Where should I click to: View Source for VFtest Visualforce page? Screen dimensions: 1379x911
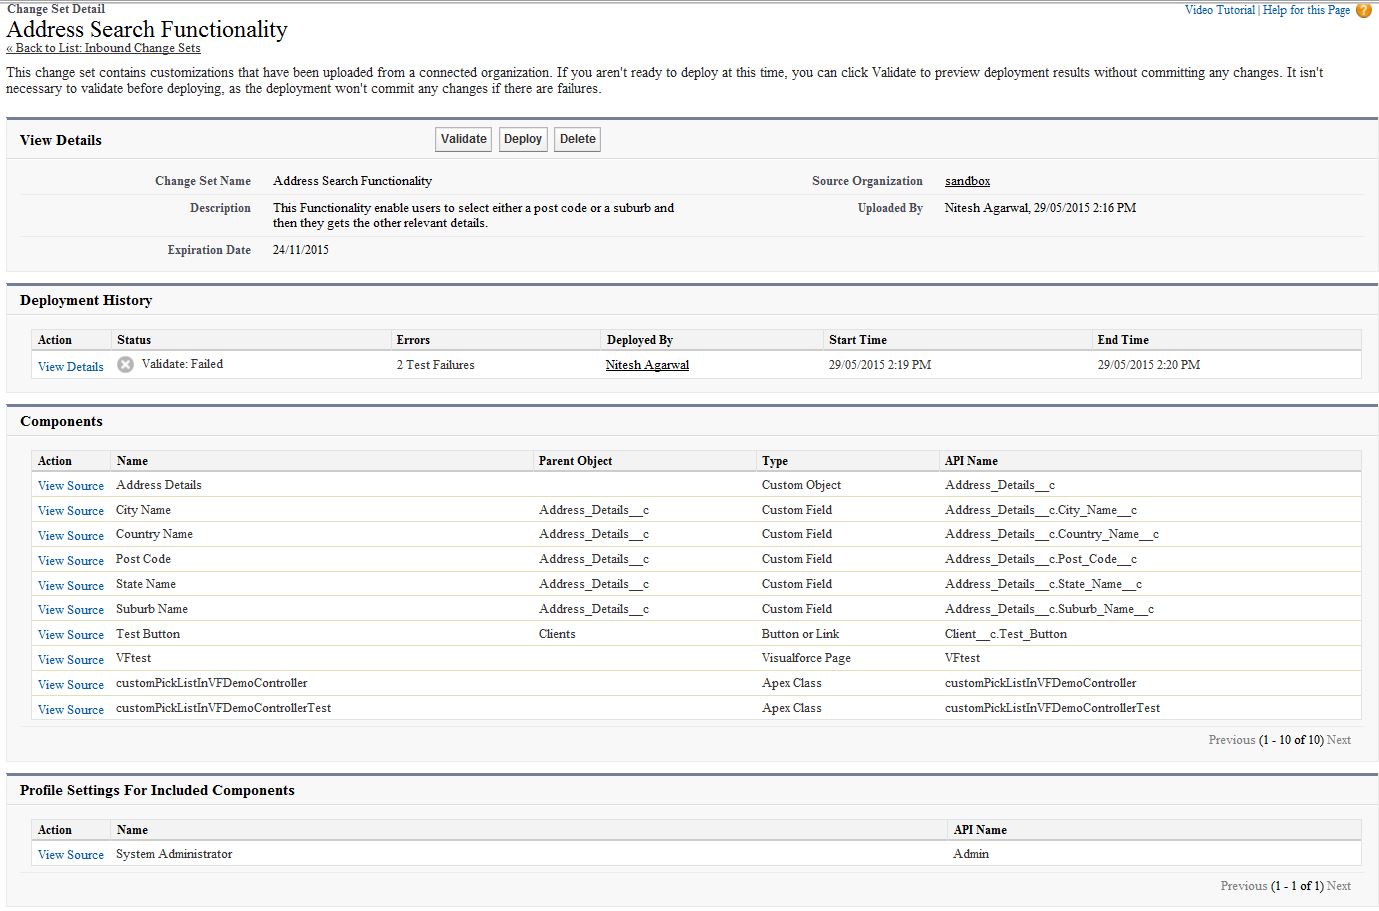[70, 660]
